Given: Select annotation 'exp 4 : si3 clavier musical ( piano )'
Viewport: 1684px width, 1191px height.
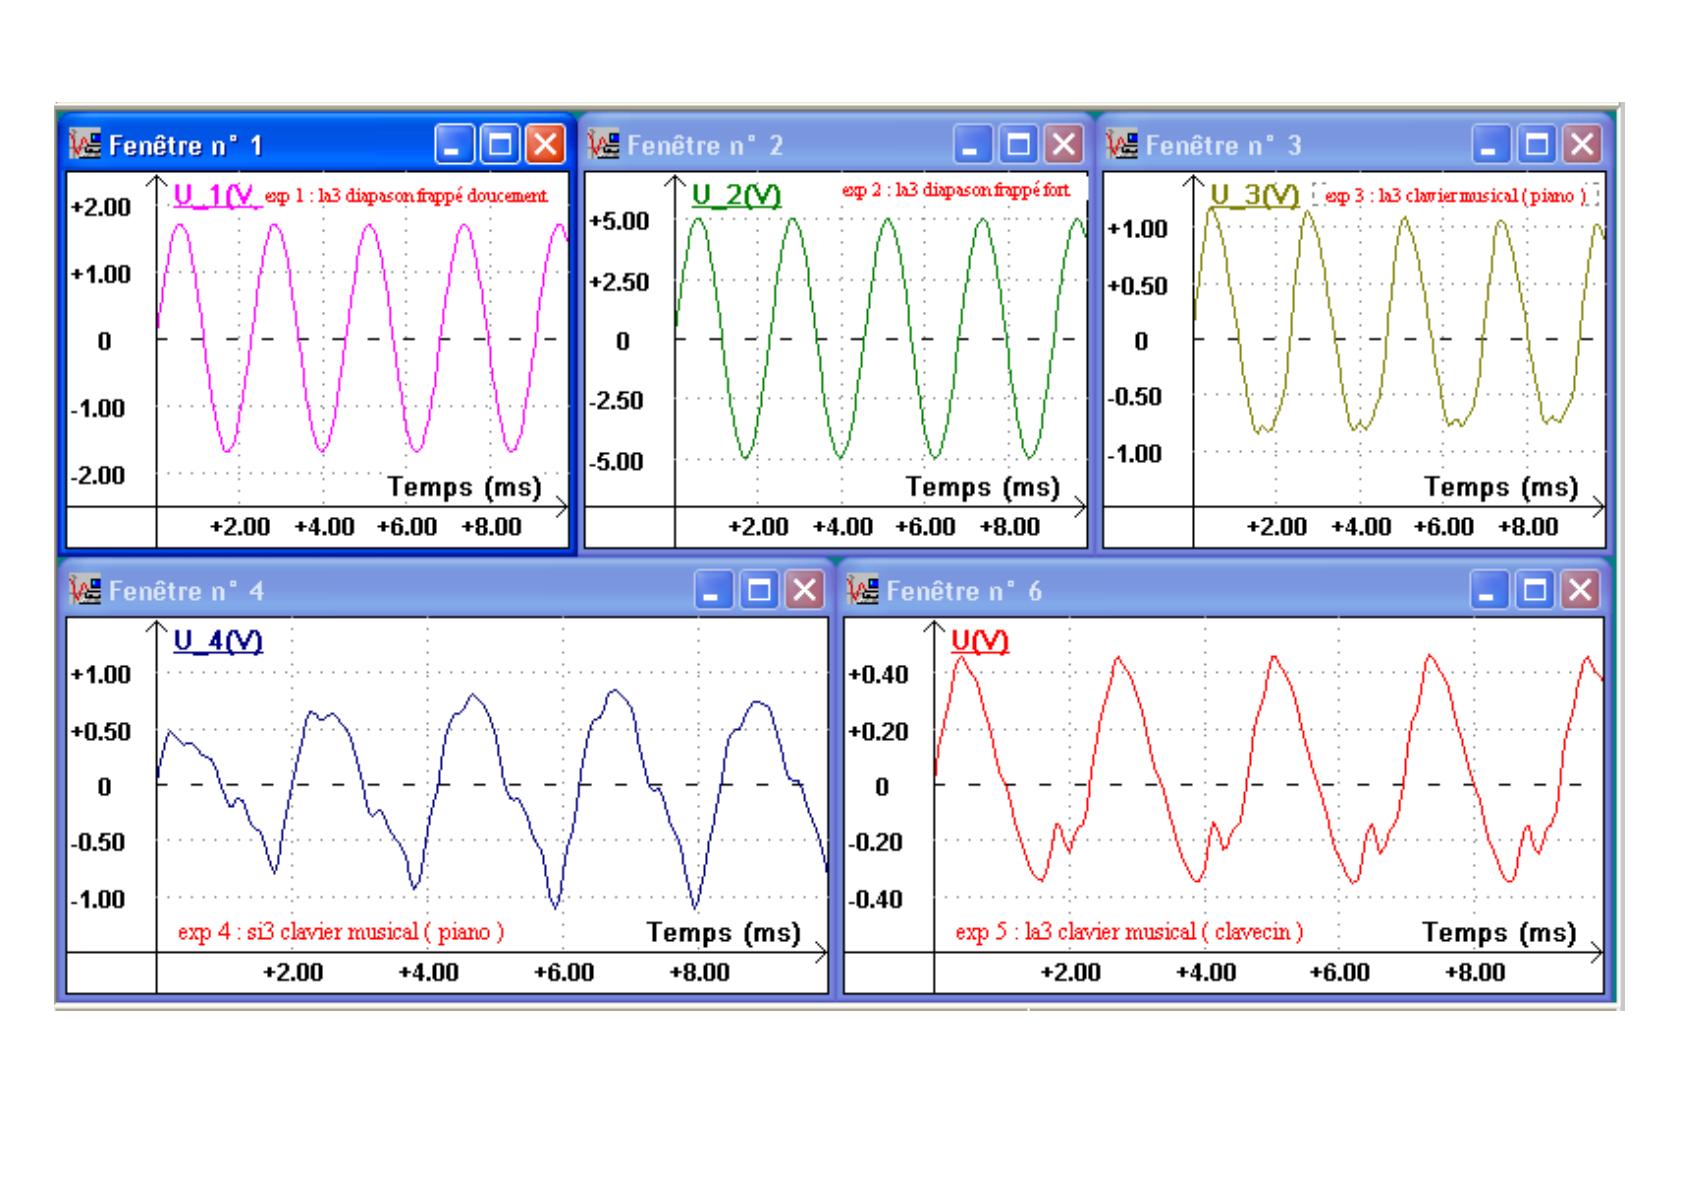Looking at the screenshot, I should click(x=341, y=932).
